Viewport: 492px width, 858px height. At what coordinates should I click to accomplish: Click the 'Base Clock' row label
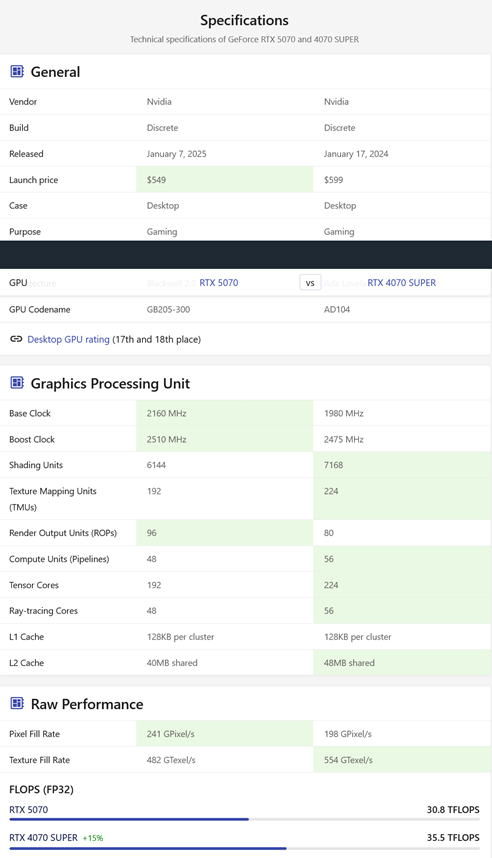(x=30, y=414)
